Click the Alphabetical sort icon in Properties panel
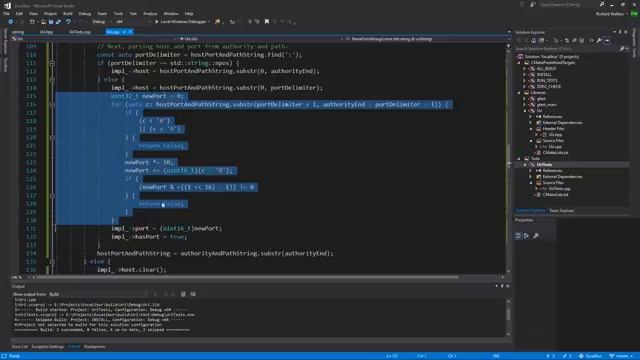Viewport: 640px width, 360px height. click(526, 236)
